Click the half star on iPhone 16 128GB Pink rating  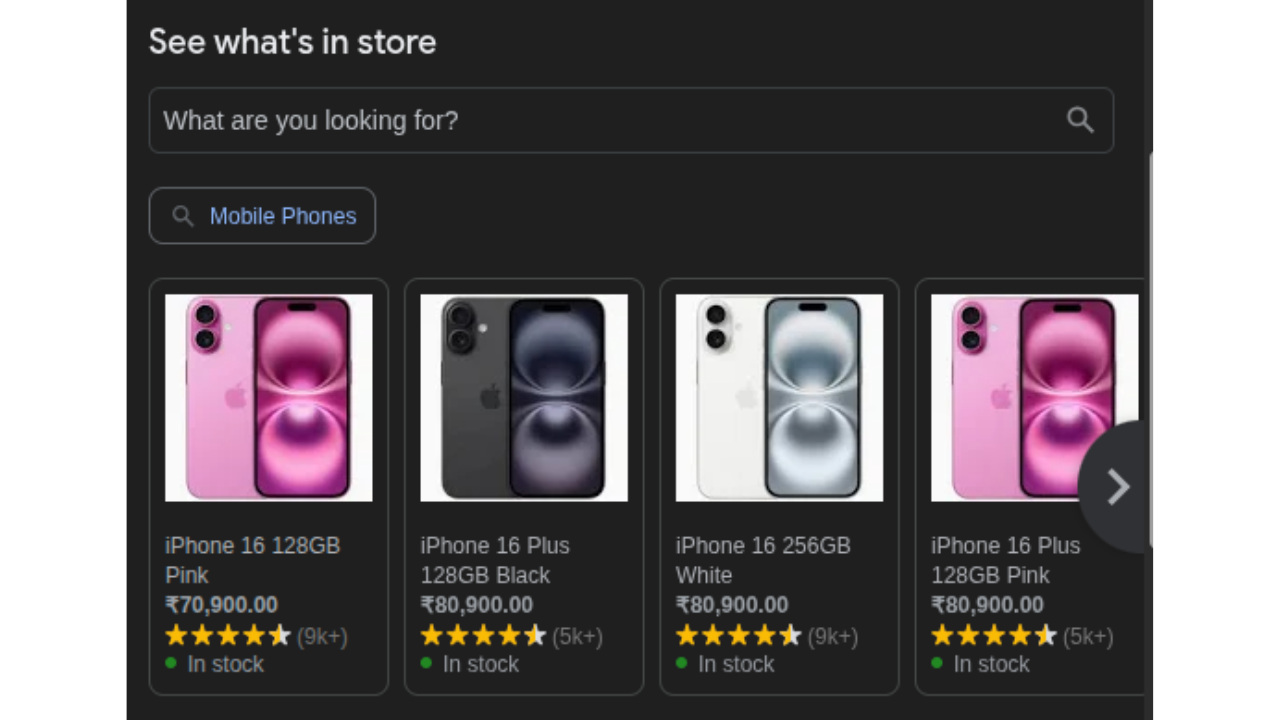(281, 636)
